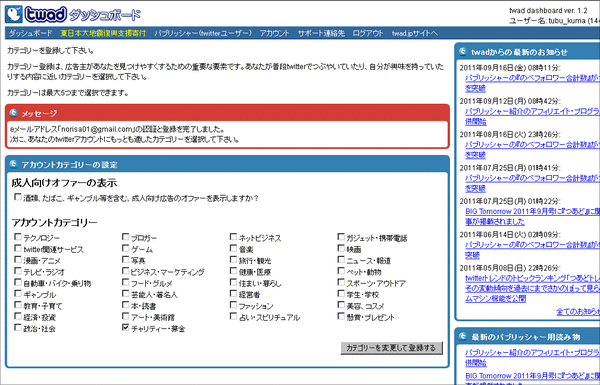
Task: Check the ギャンブル category
Action: pos(18,293)
